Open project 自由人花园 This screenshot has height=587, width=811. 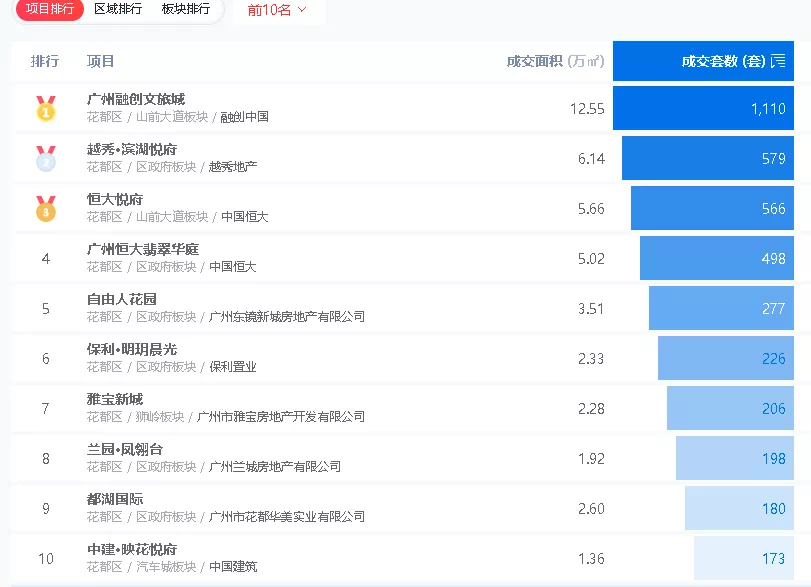tap(122, 299)
